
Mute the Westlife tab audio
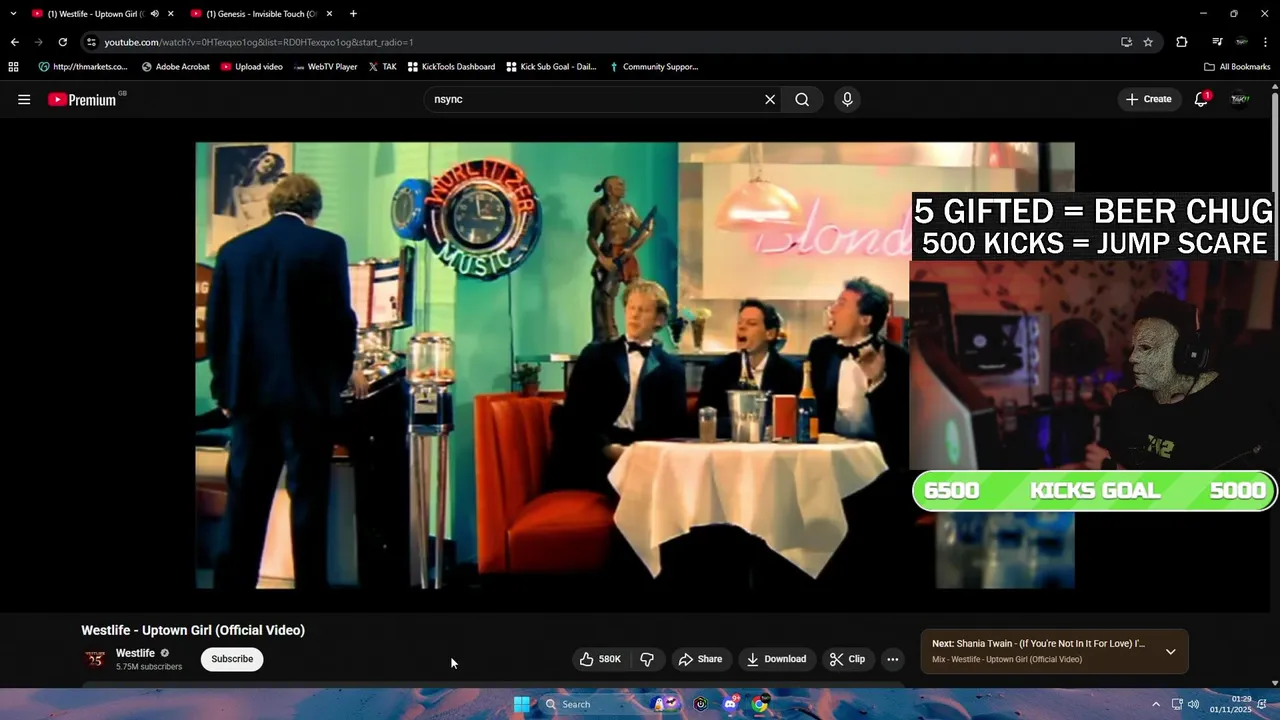click(155, 14)
